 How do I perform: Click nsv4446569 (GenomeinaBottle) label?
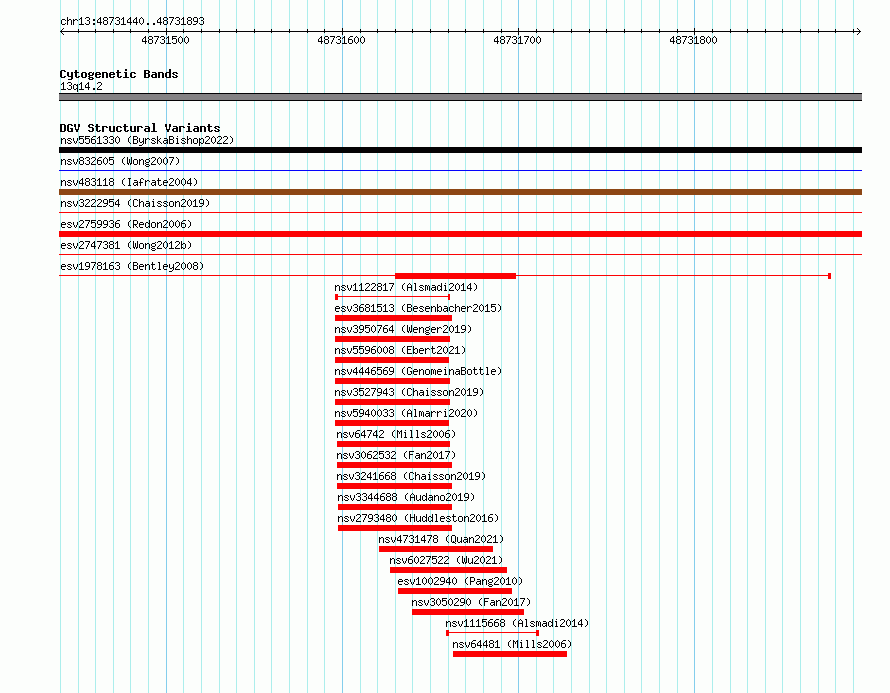pyautogui.click(x=418, y=371)
